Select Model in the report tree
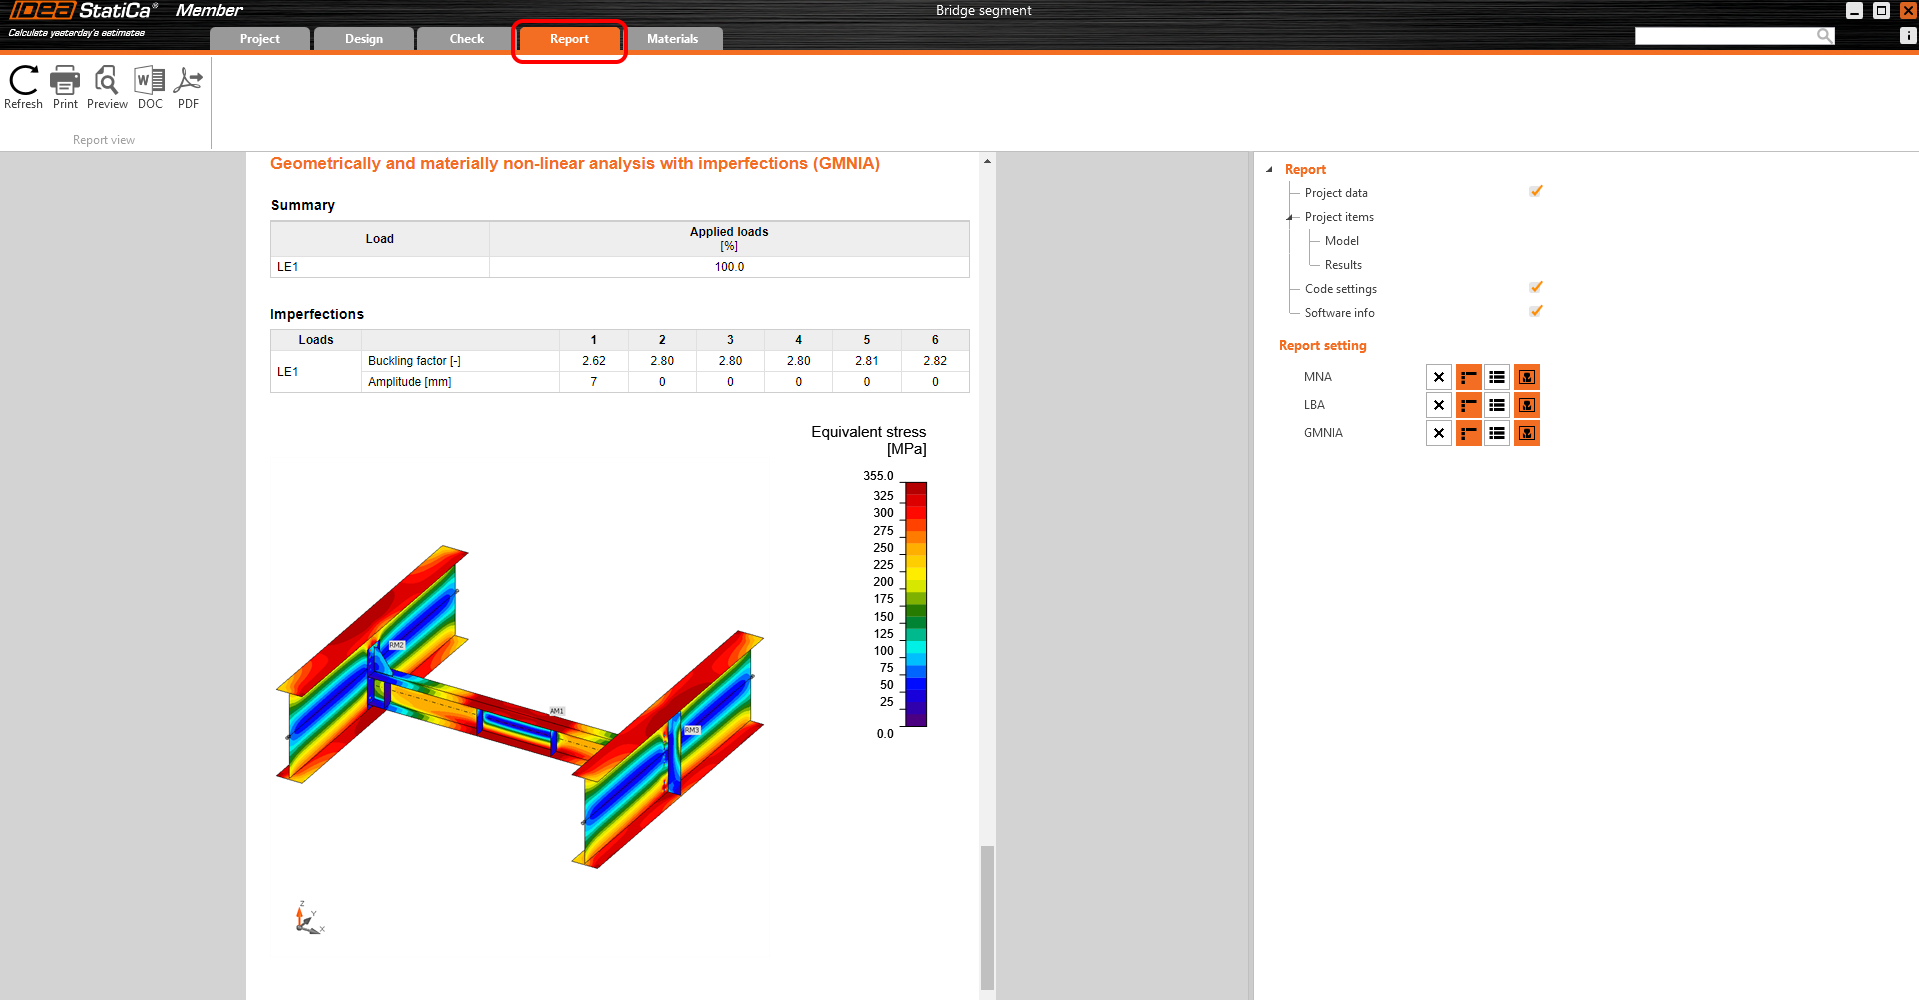1919x1000 pixels. tap(1341, 241)
